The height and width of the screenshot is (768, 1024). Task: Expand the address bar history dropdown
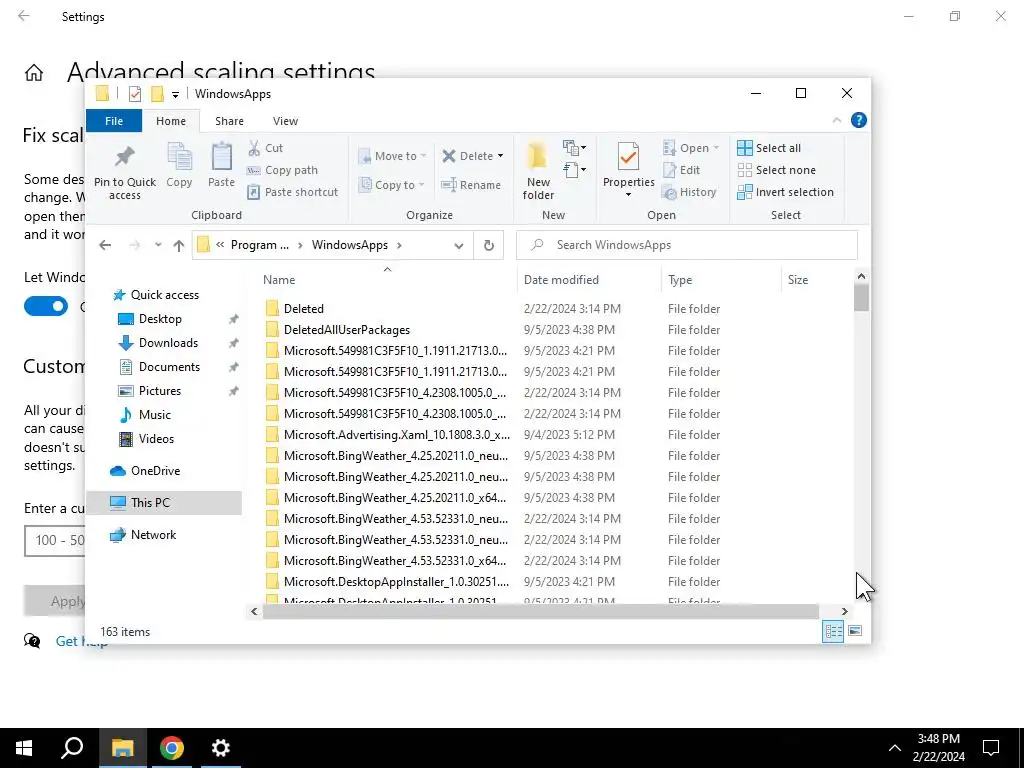coord(458,246)
